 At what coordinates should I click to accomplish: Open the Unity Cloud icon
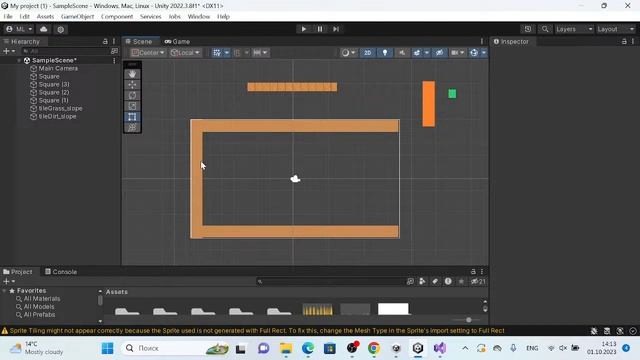pos(44,29)
